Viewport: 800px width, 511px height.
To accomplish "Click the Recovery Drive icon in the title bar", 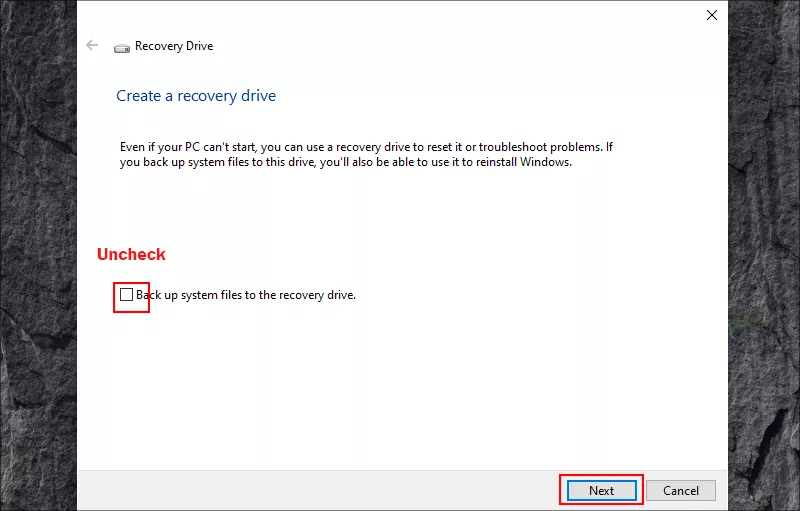I will (x=121, y=48).
